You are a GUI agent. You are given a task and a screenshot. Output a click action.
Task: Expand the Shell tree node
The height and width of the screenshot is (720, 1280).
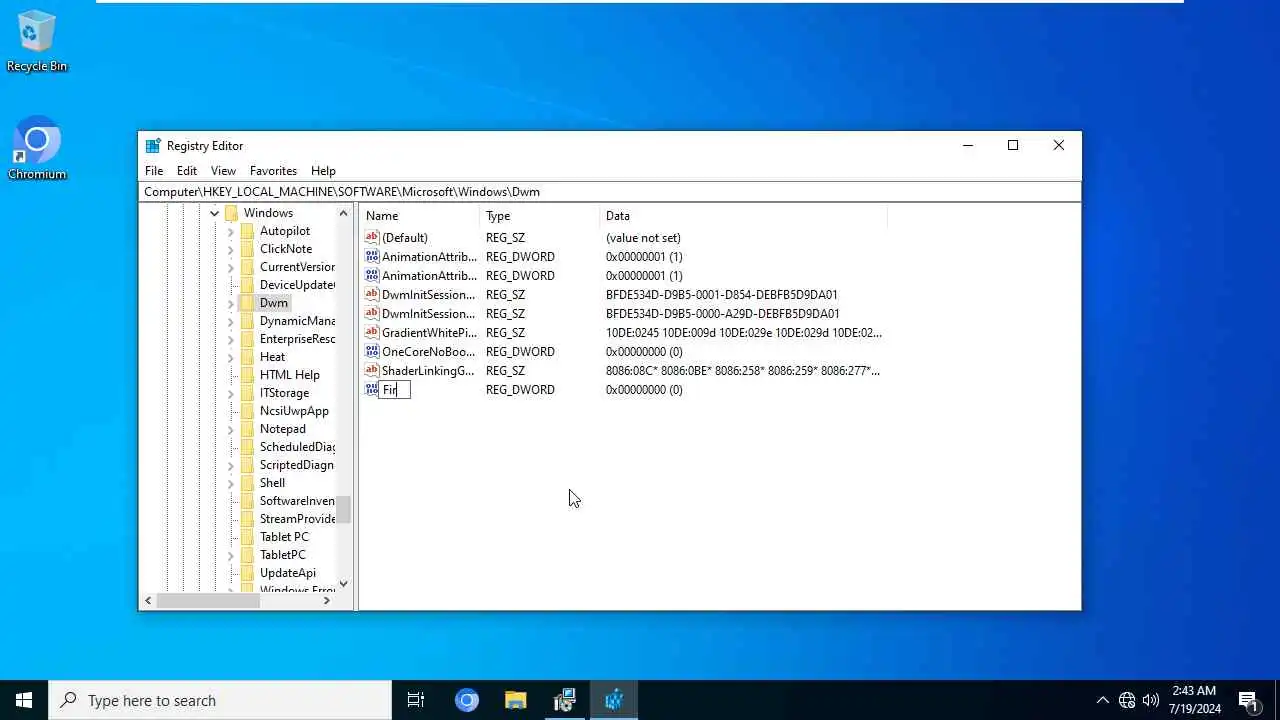tap(231, 483)
